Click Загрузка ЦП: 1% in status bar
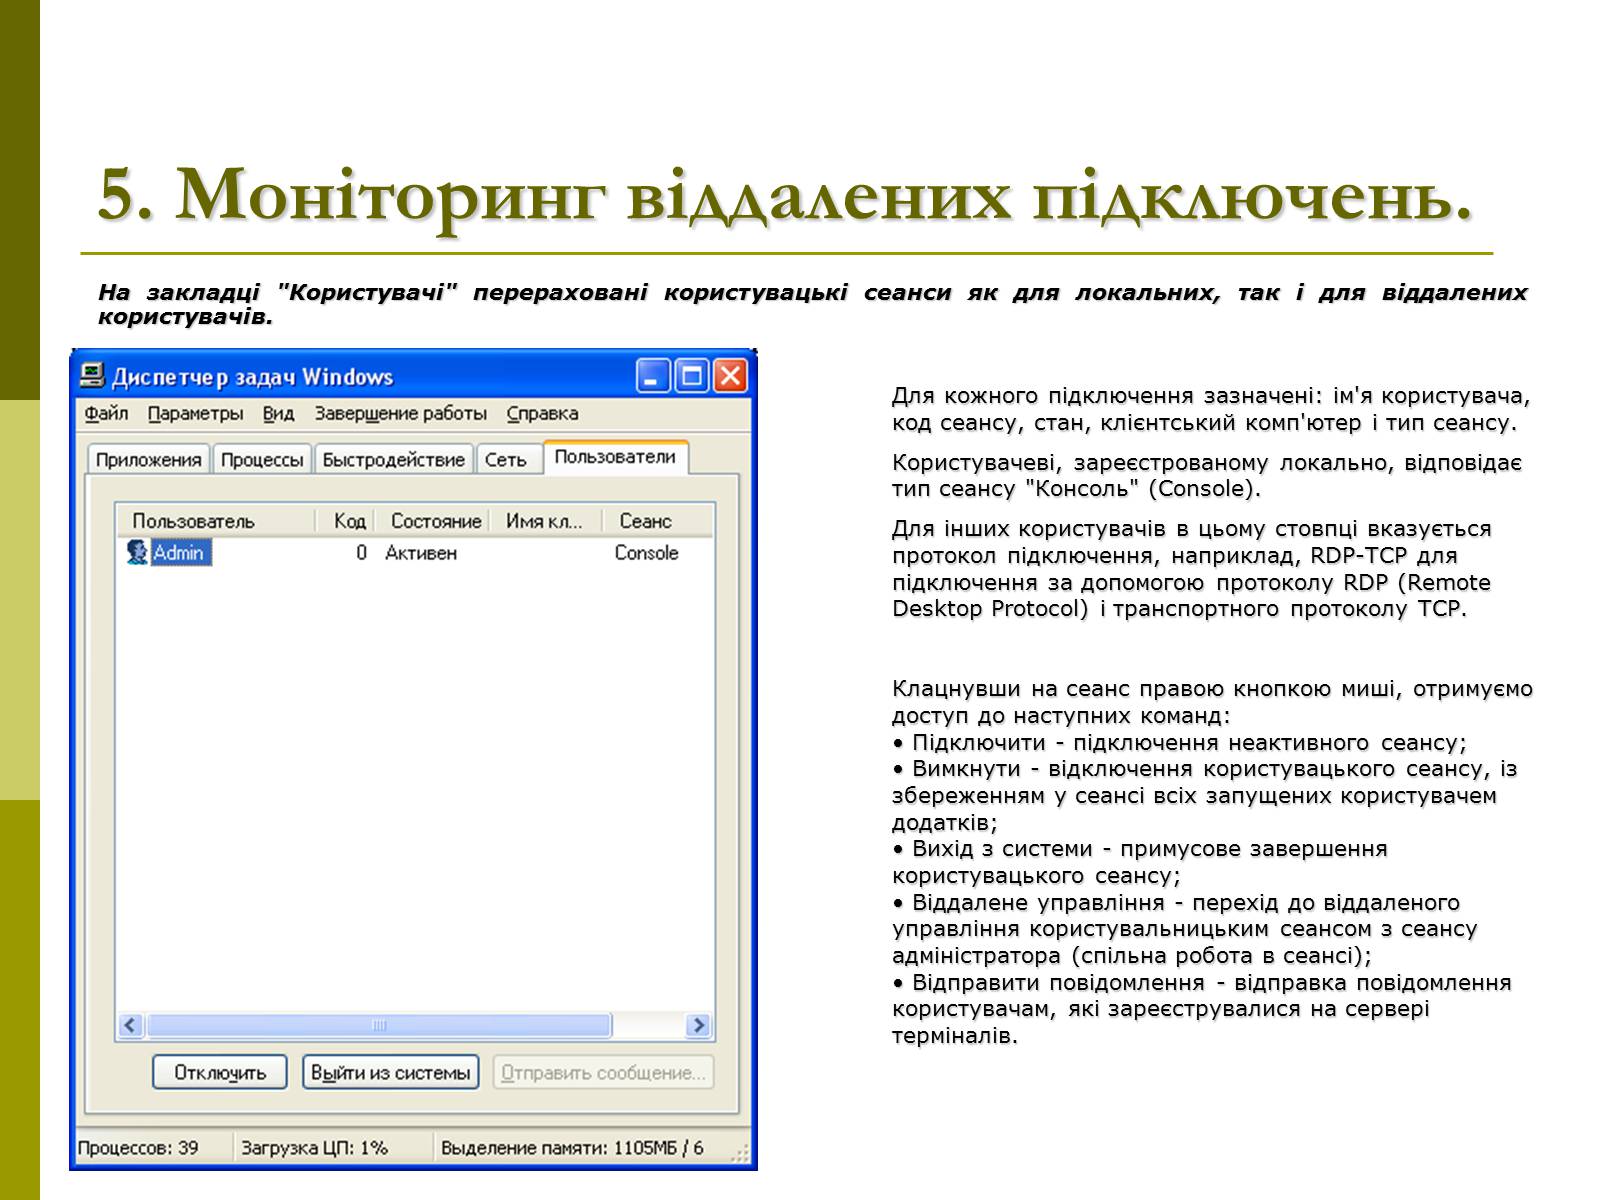The image size is (1600, 1200). (x=315, y=1148)
